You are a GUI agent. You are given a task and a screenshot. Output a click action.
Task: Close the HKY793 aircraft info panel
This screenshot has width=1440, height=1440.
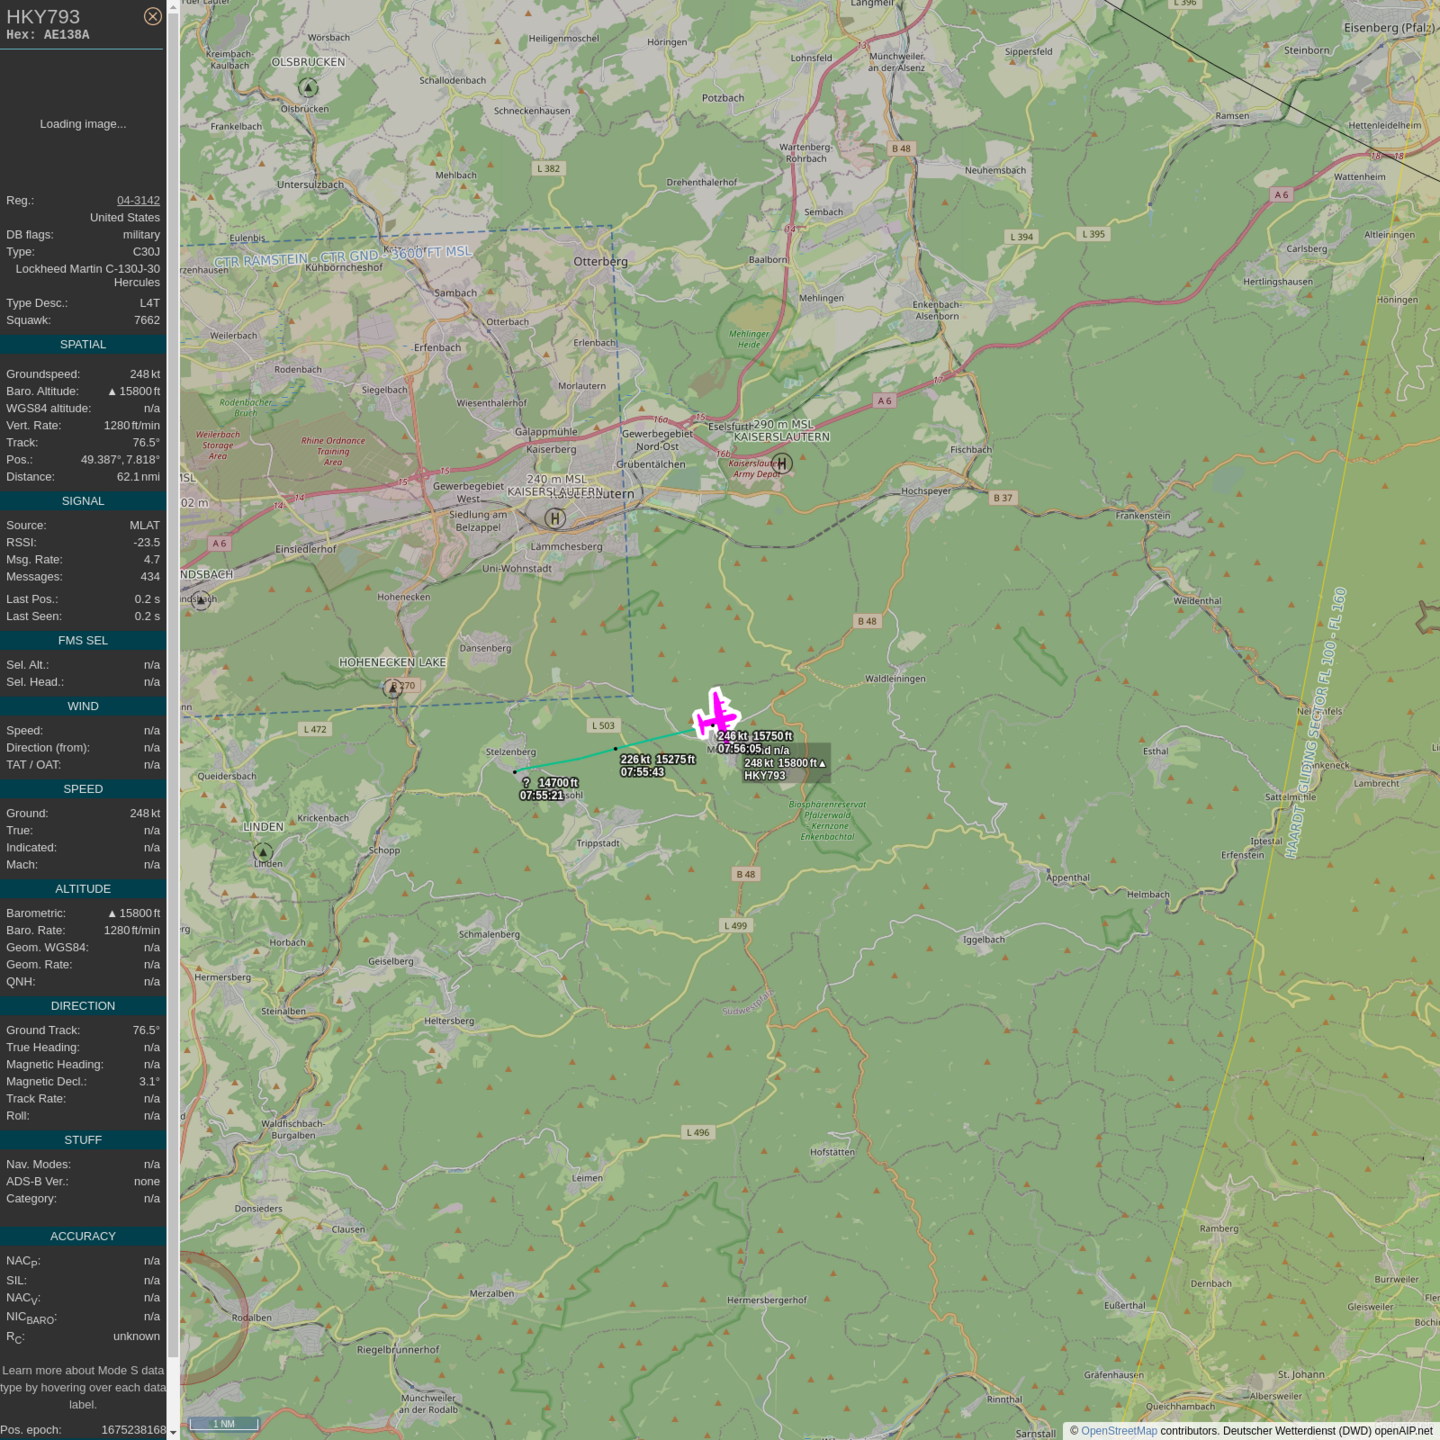[x=152, y=16]
